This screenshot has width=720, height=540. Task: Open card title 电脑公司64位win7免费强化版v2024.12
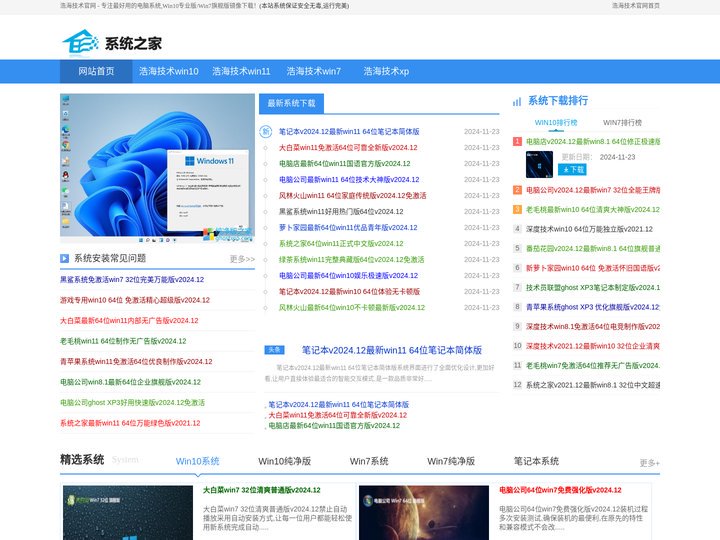point(560,490)
